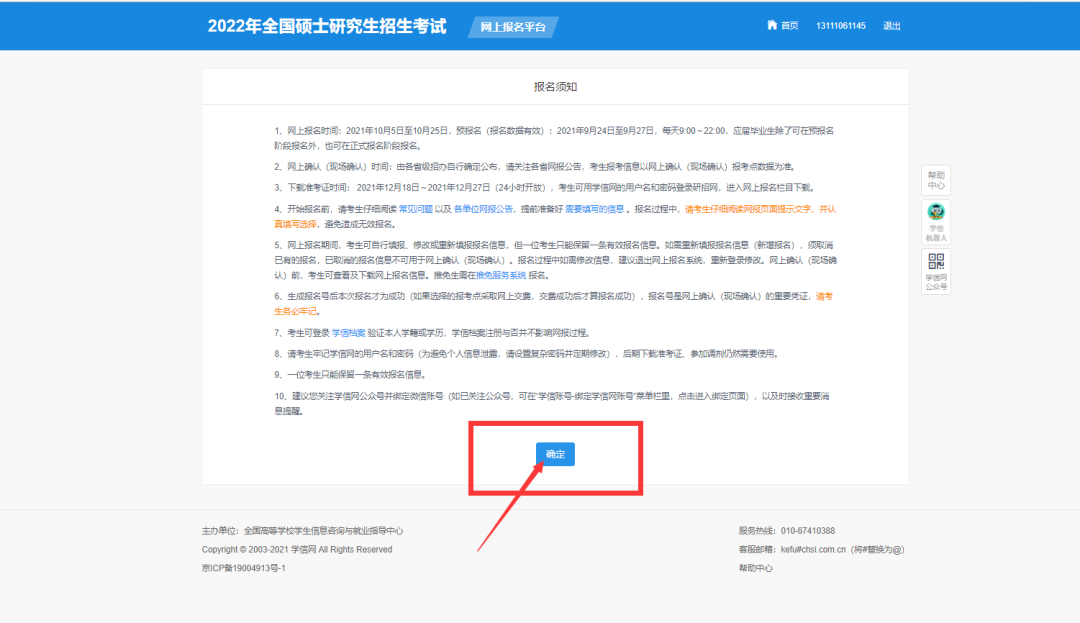Image resolution: width=1080 pixels, height=623 pixels.
Task: Click 退出 to log out
Action: [x=891, y=25]
